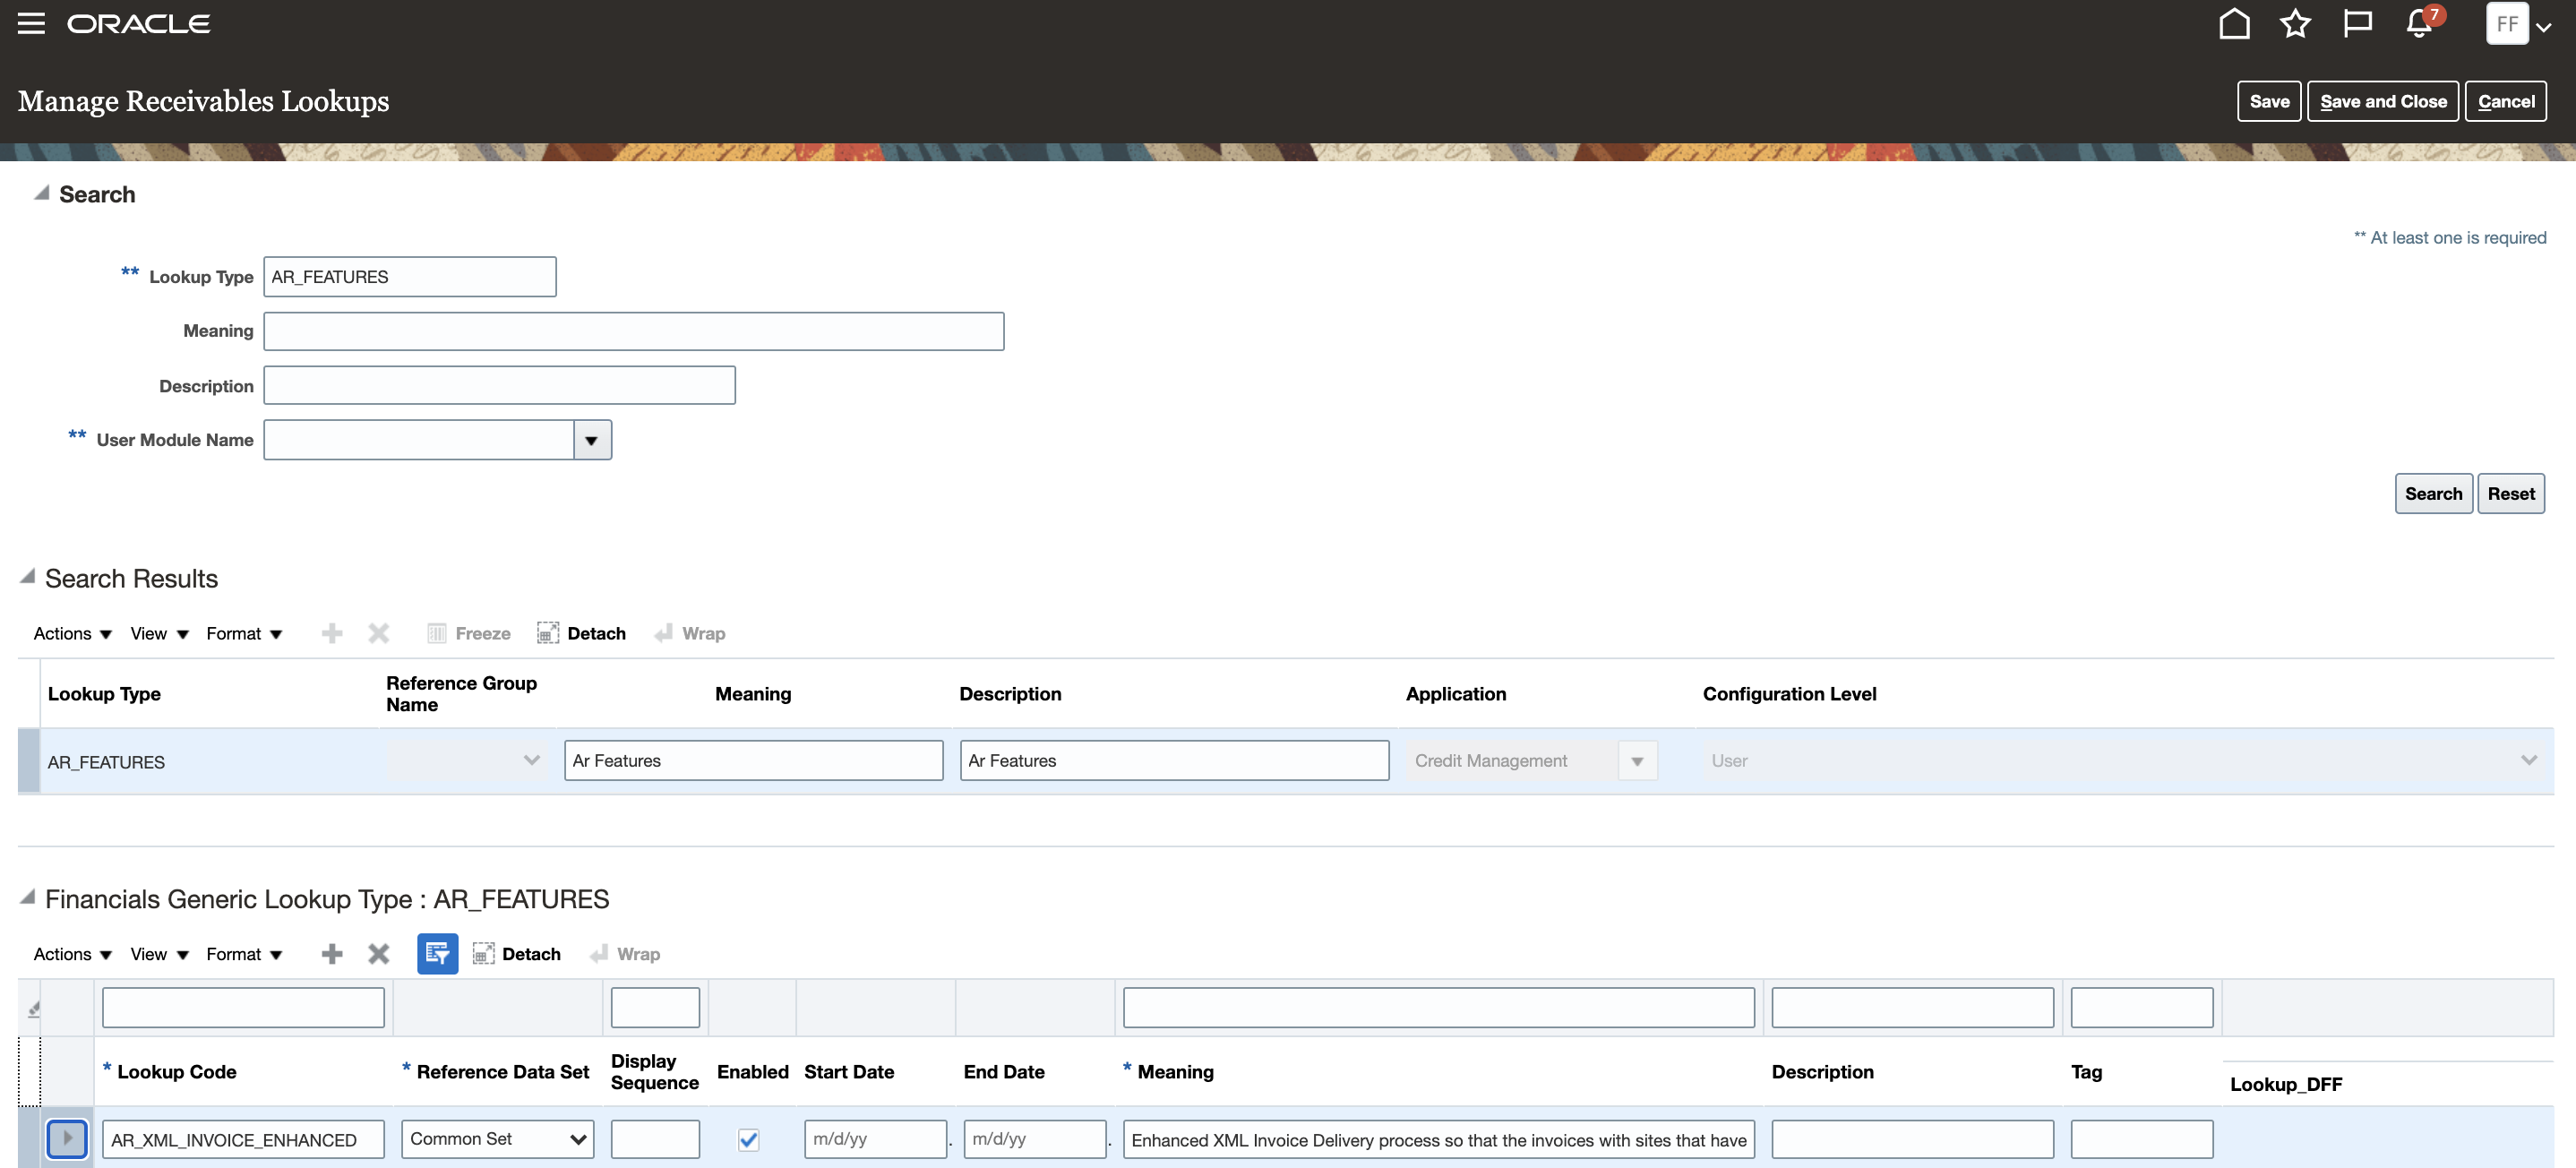Expand the AR_XML_INVOICE_ENHANCED row details
The height and width of the screenshot is (1168, 2576).
[x=67, y=1138]
